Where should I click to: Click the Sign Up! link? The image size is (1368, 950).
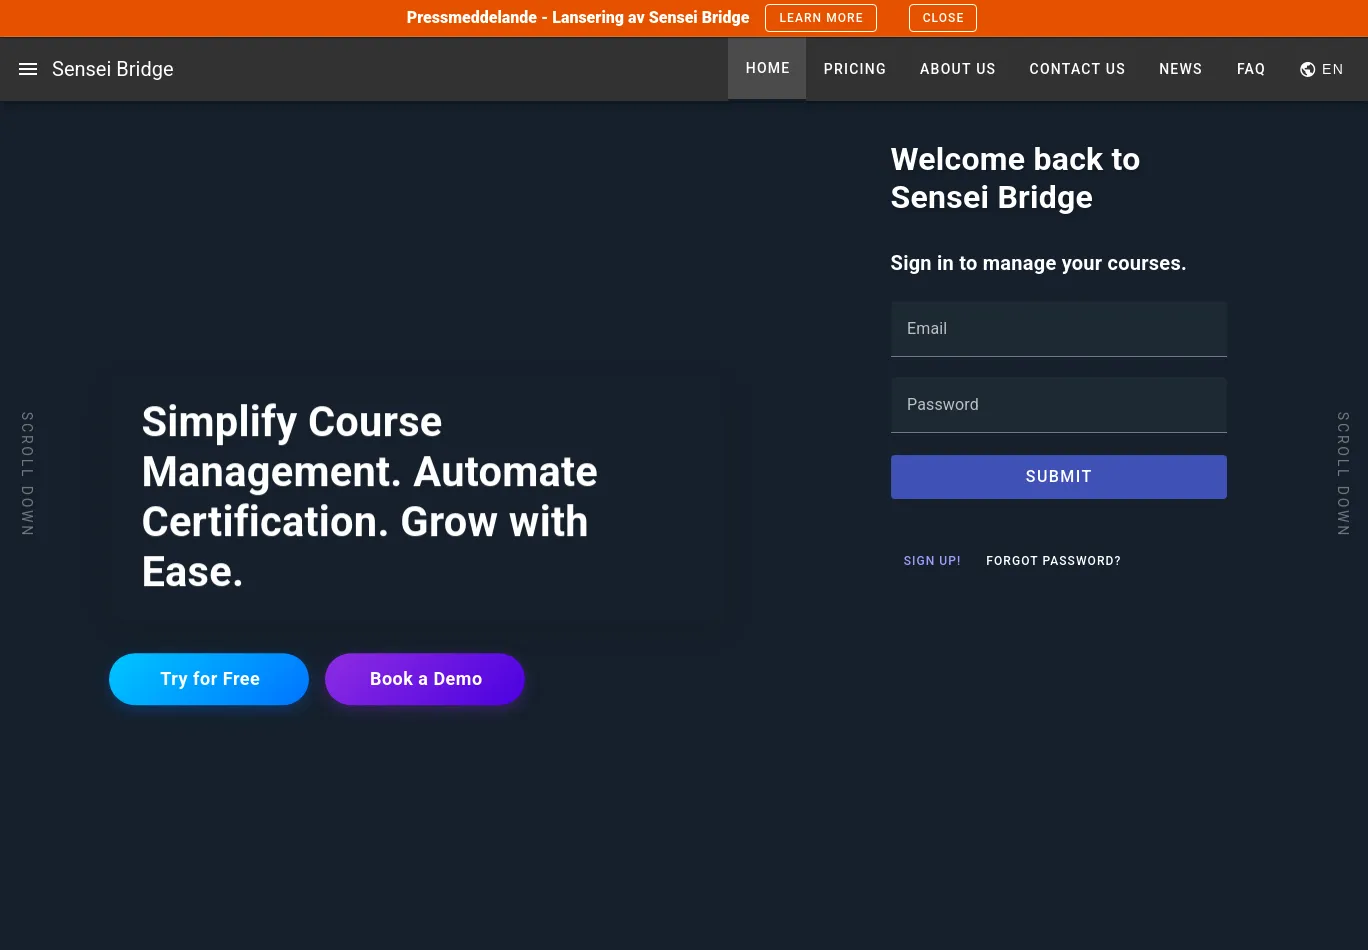pyautogui.click(x=932, y=561)
